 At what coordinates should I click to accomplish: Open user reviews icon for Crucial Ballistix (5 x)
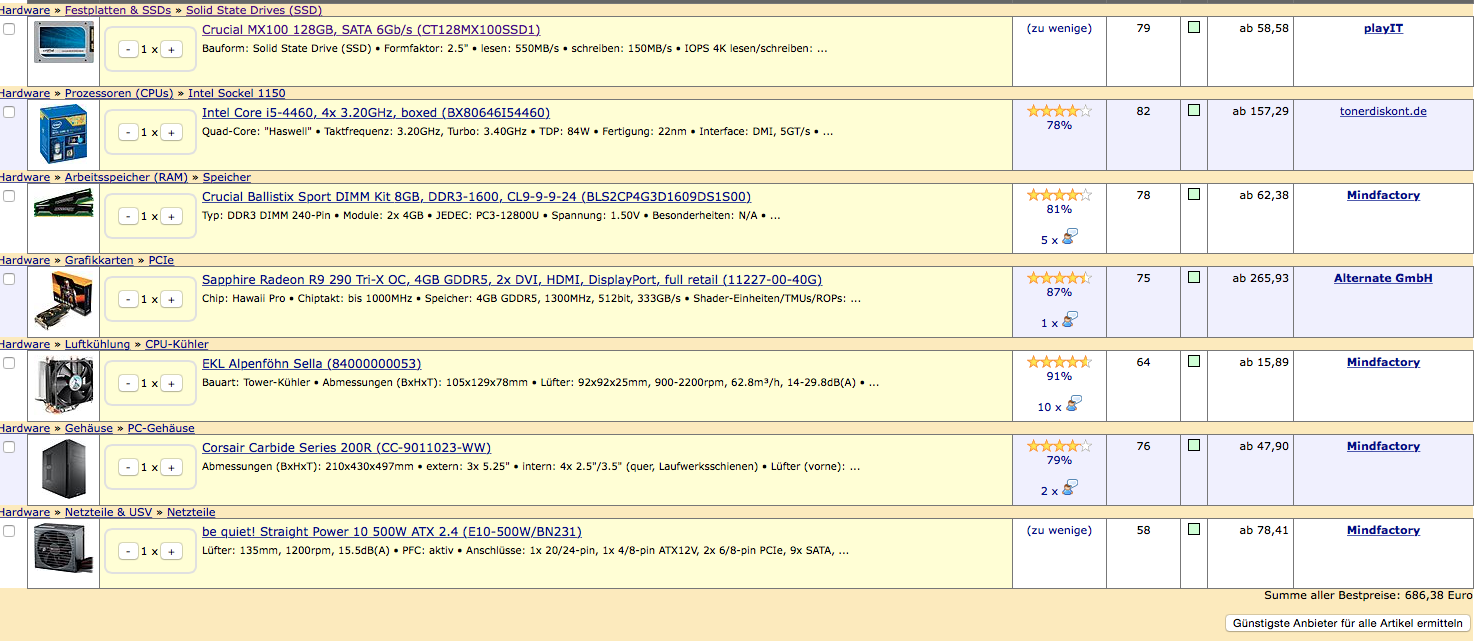[1071, 237]
